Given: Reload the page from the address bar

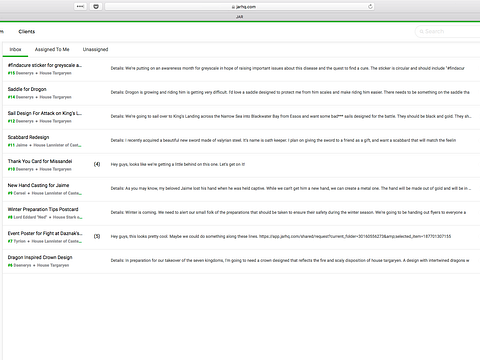Looking at the screenshot, I should [370, 6].
